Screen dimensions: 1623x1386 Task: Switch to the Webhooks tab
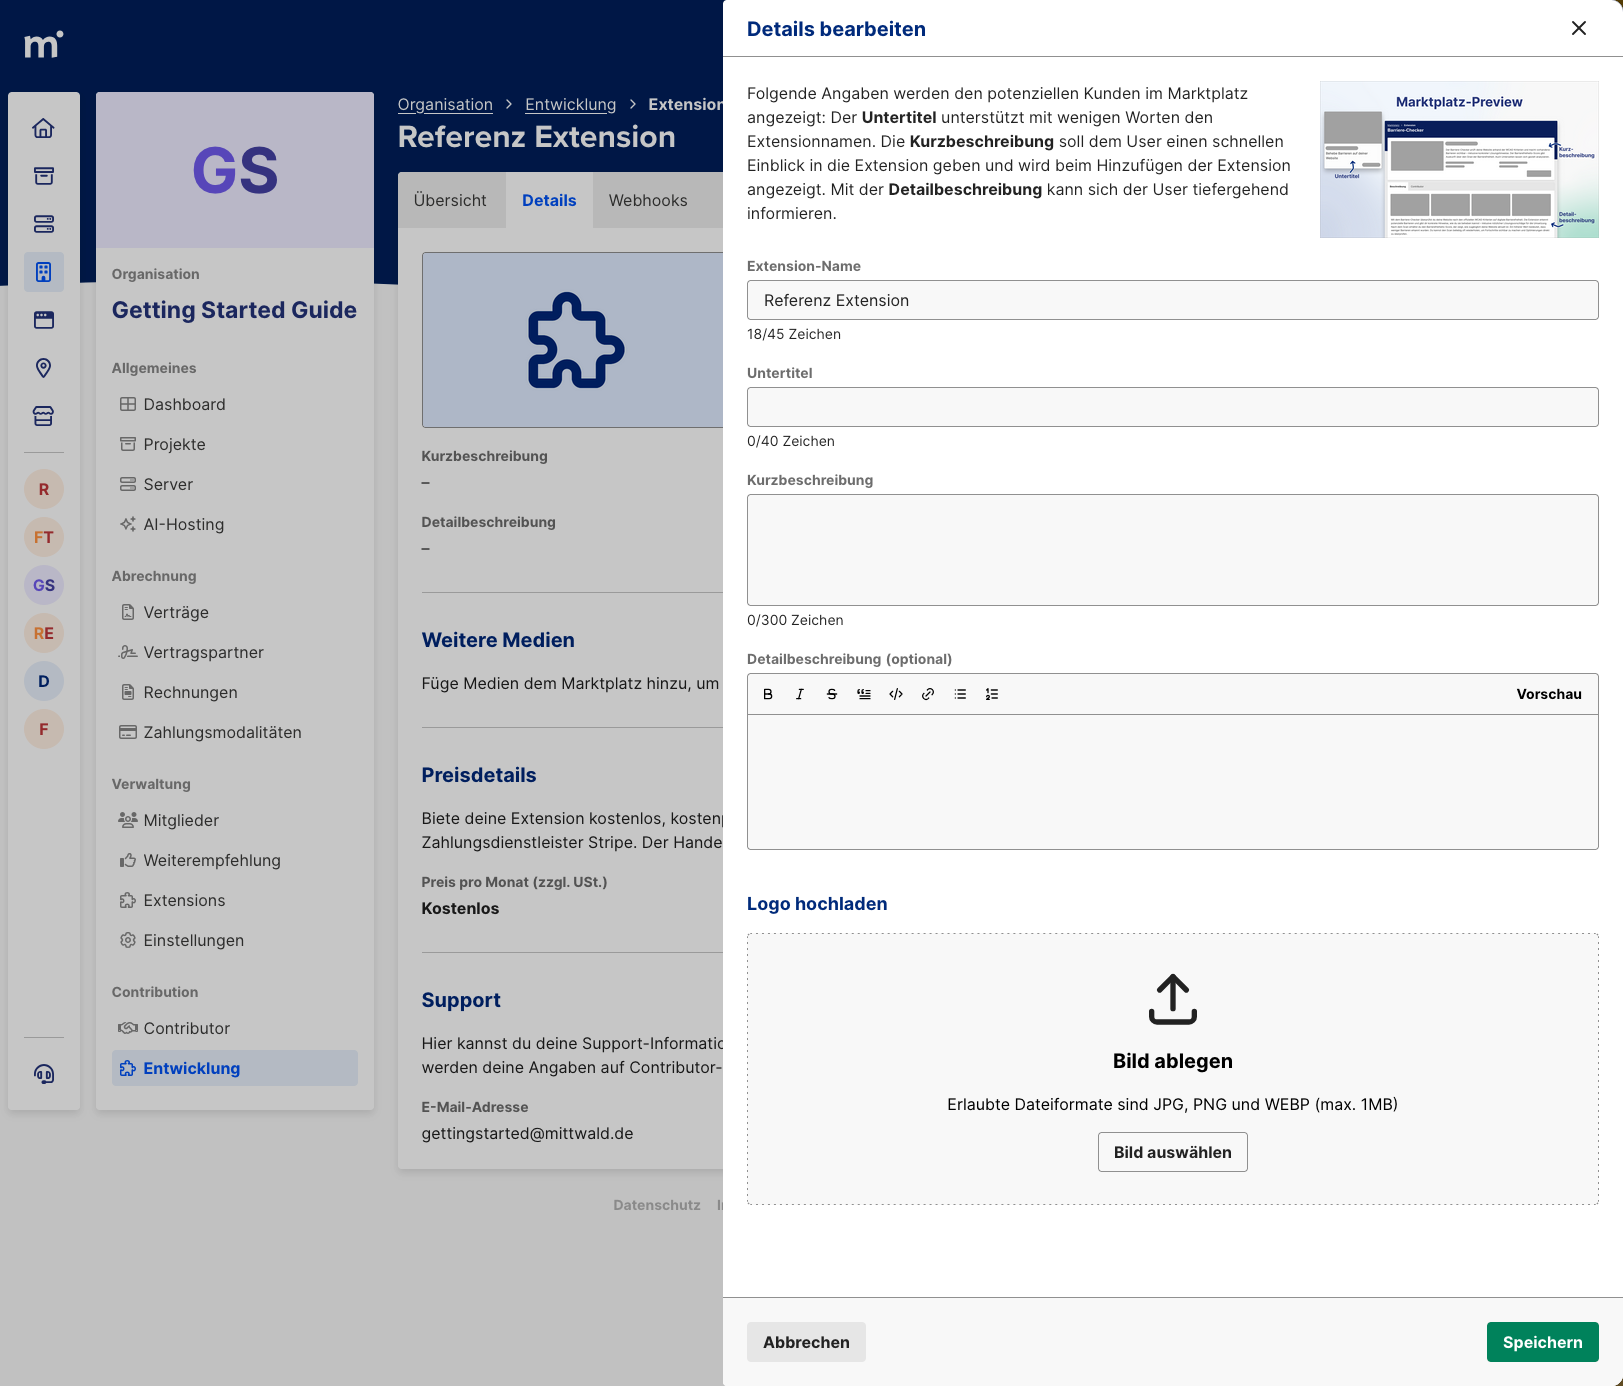[x=647, y=200]
